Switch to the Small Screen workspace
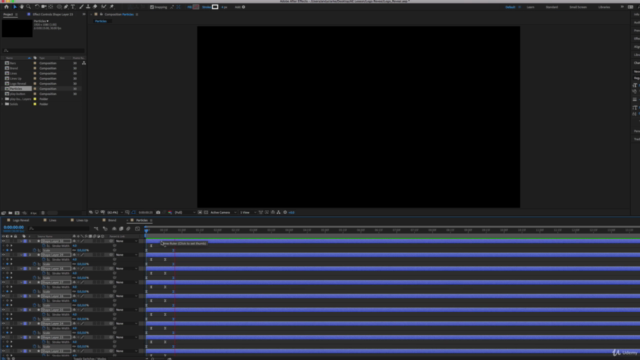 (x=578, y=7)
